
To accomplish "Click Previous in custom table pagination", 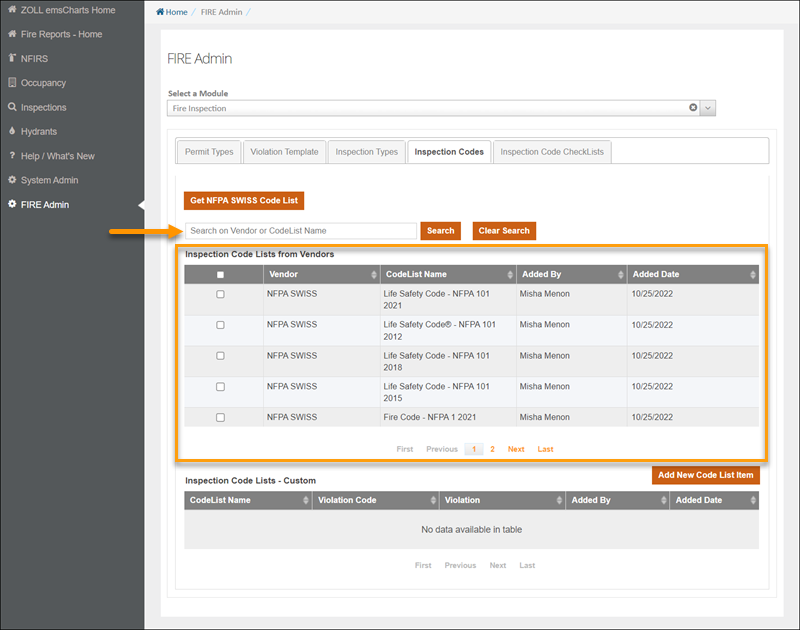I will tap(460, 565).
